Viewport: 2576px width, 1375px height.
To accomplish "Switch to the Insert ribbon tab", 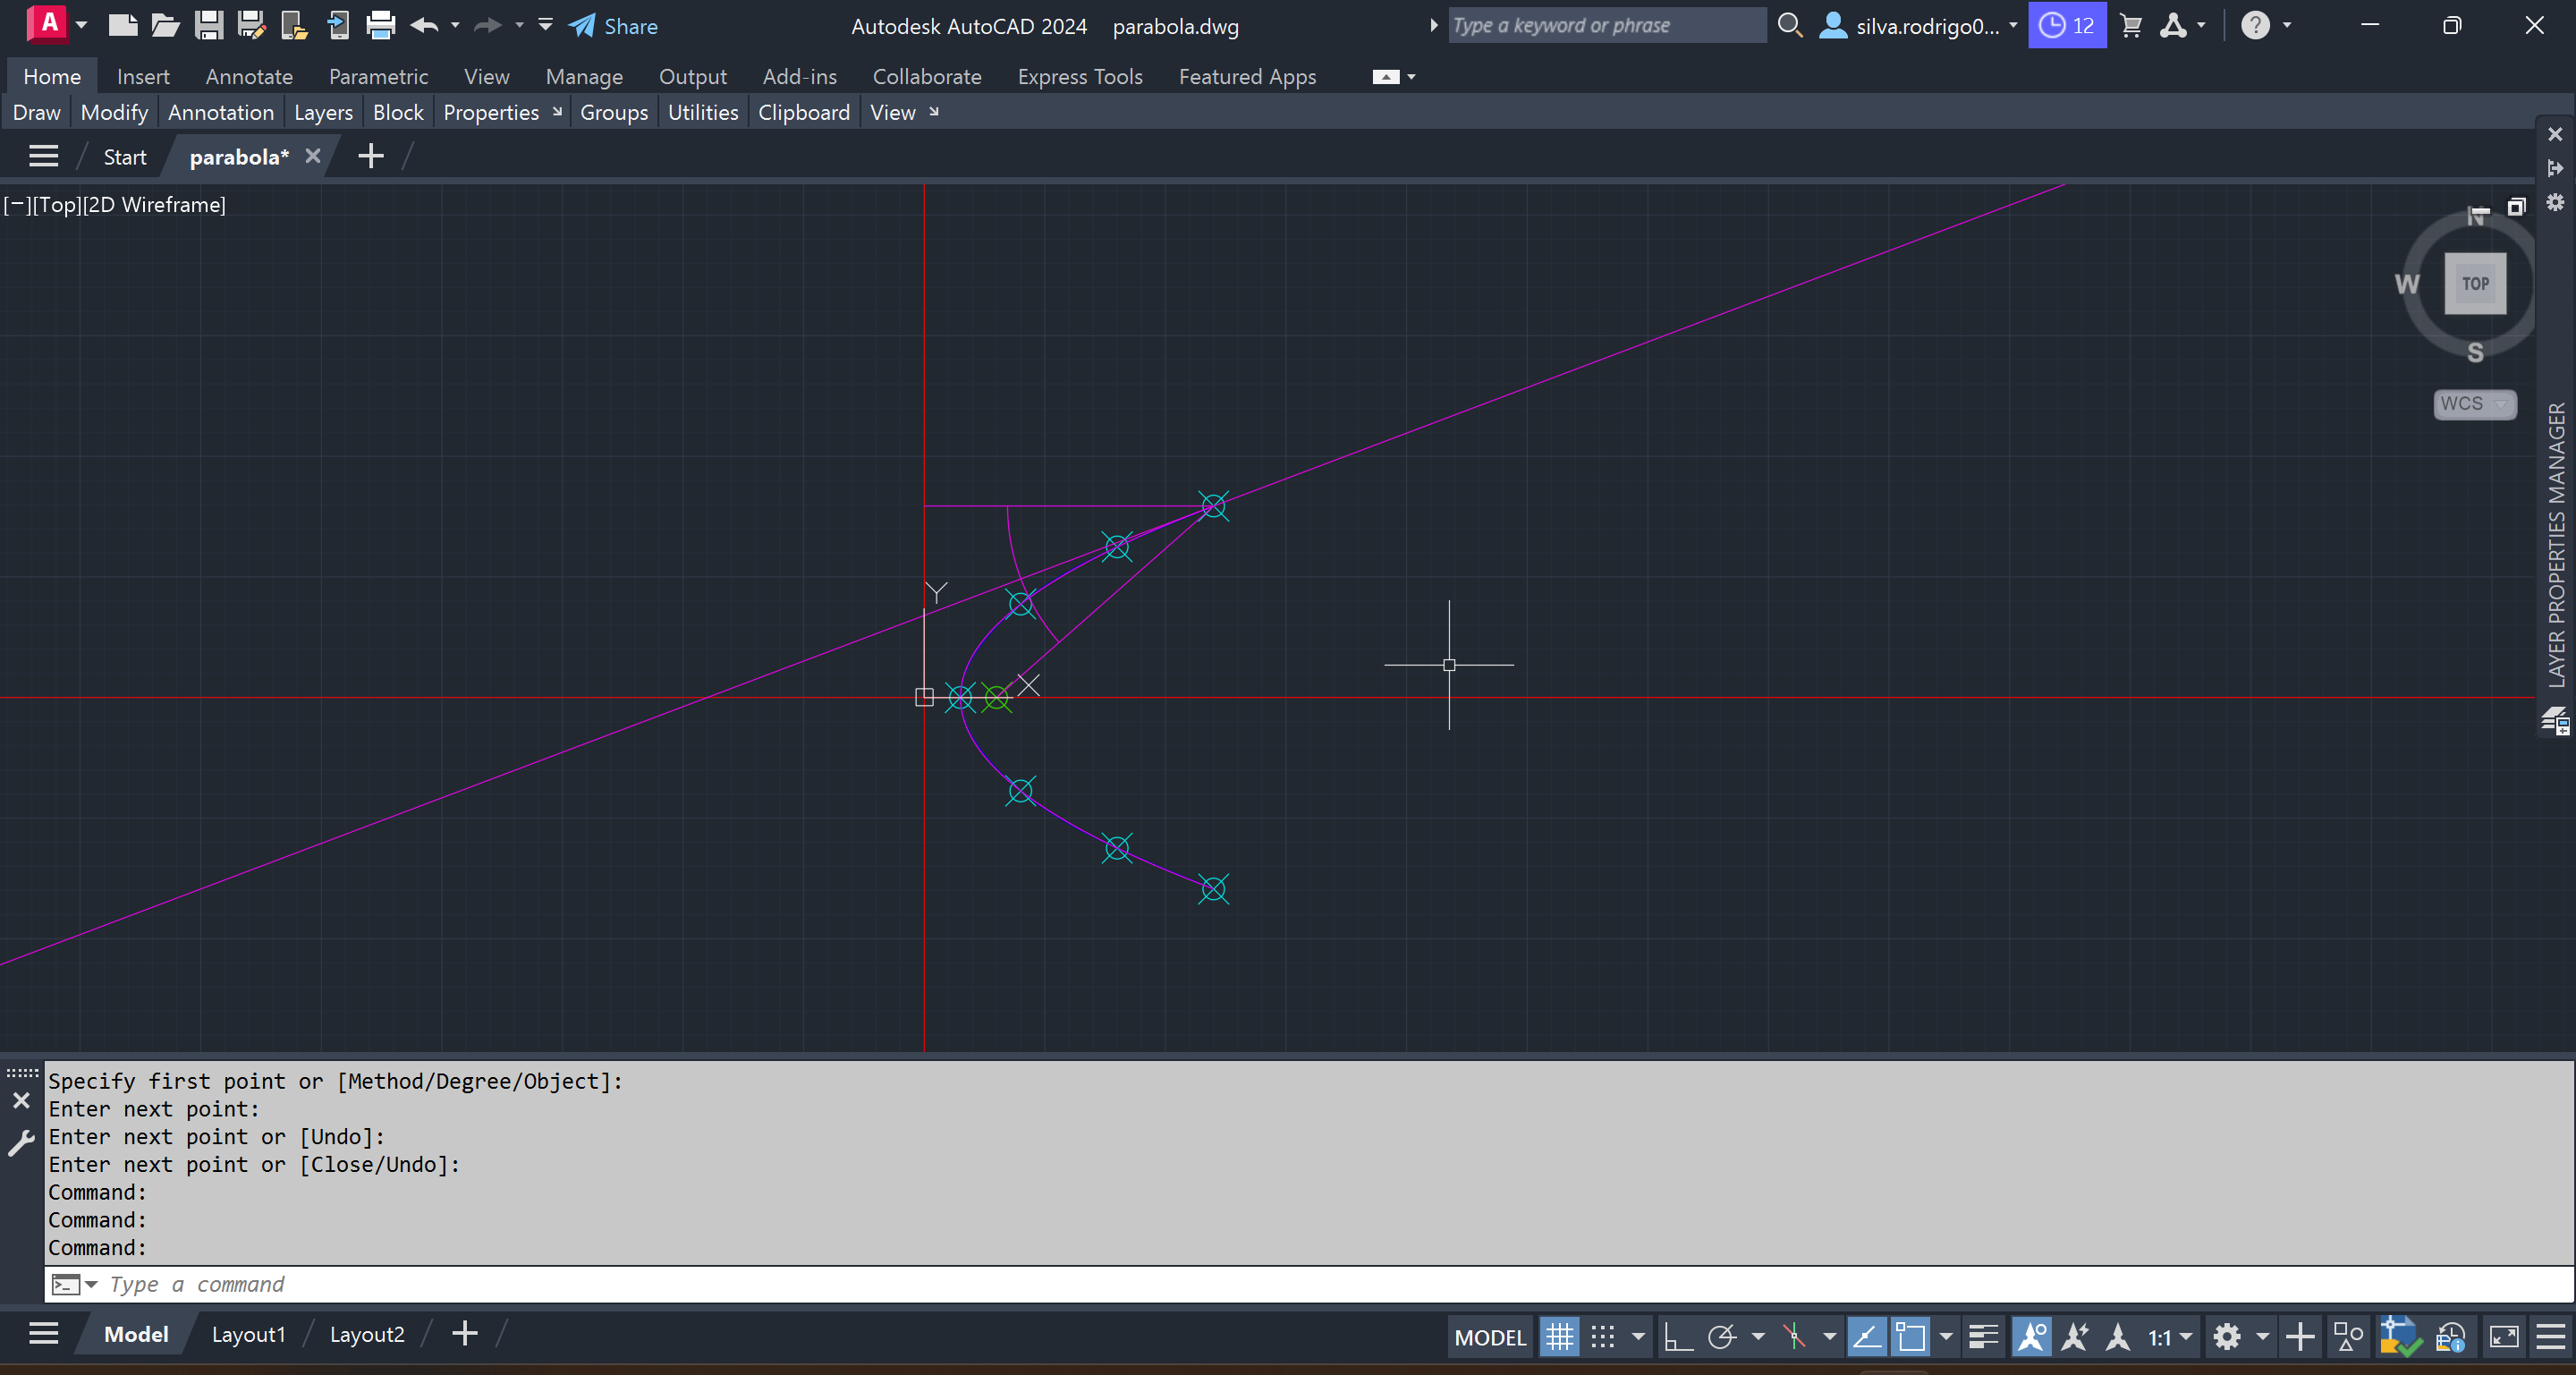I will click(x=143, y=76).
